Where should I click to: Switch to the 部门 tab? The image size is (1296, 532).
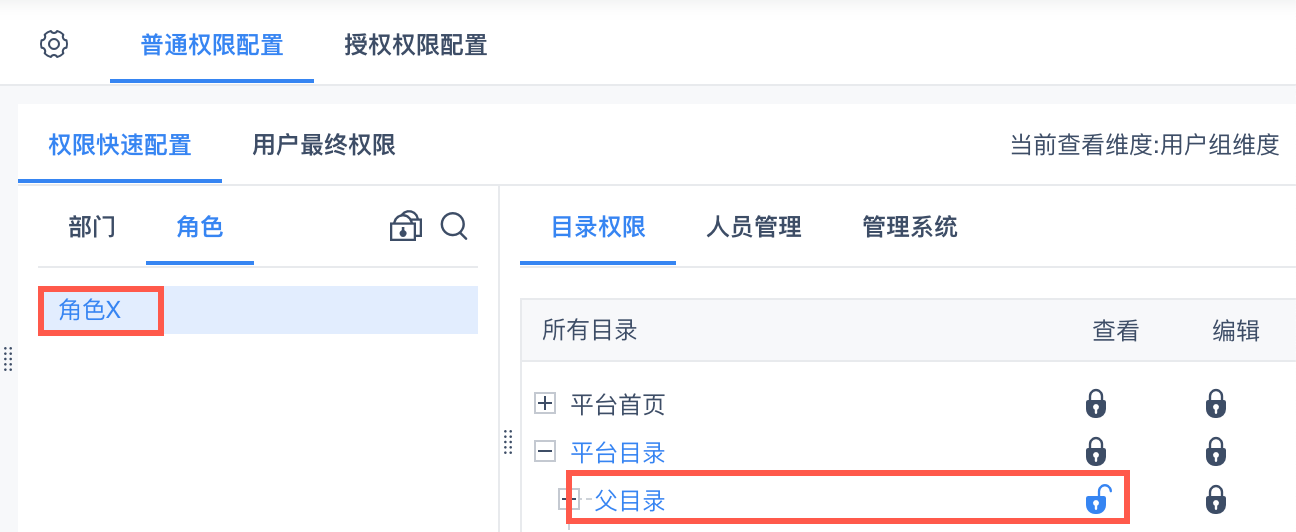coord(92,227)
